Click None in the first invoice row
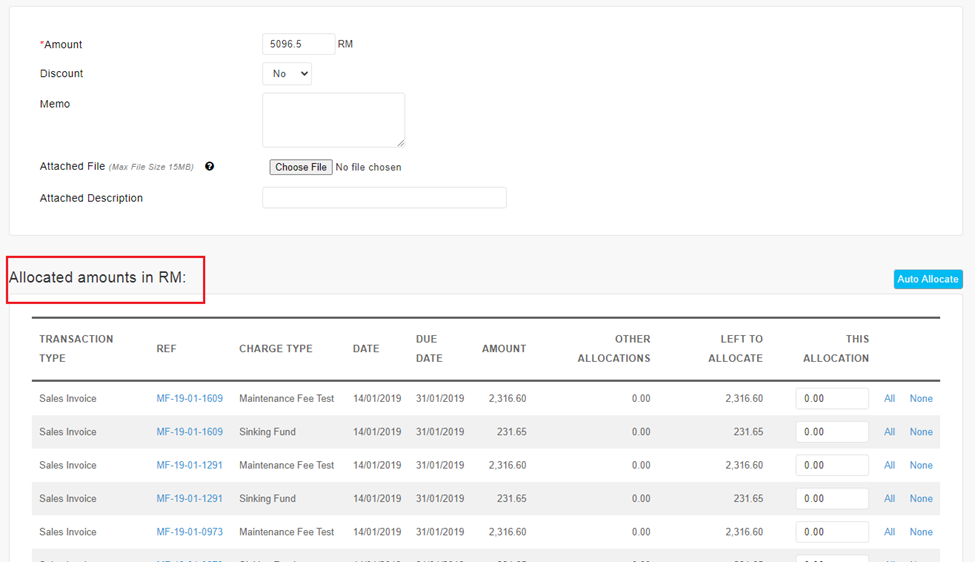Viewport: 975px width, 562px height. tap(921, 399)
